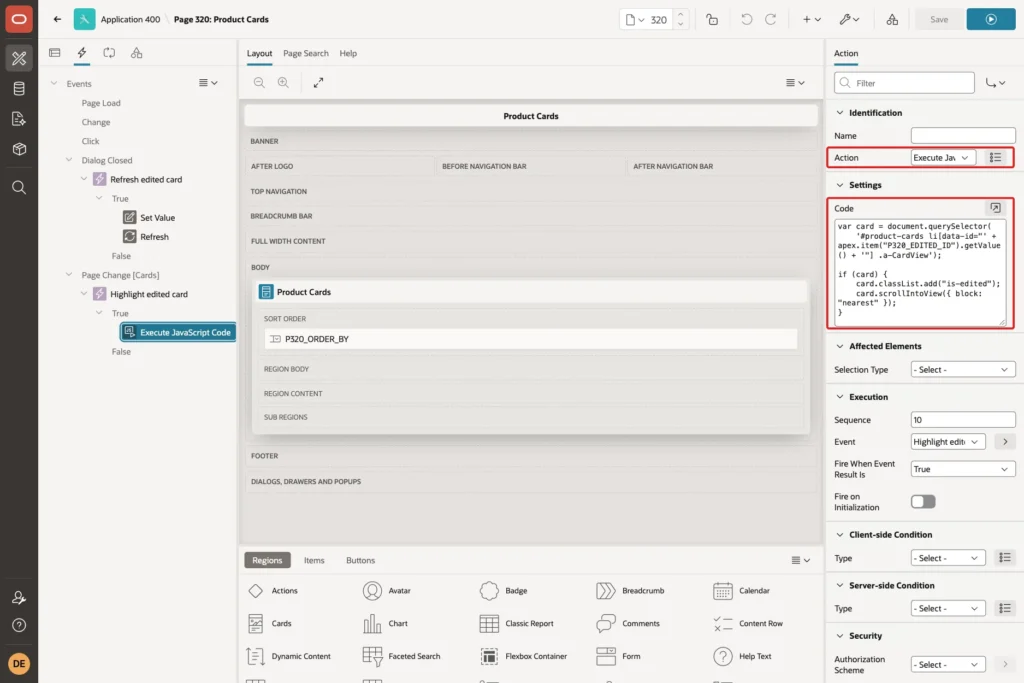Open Gallery cube icon in sidebar
The height and width of the screenshot is (683, 1024).
click(x=19, y=149)
